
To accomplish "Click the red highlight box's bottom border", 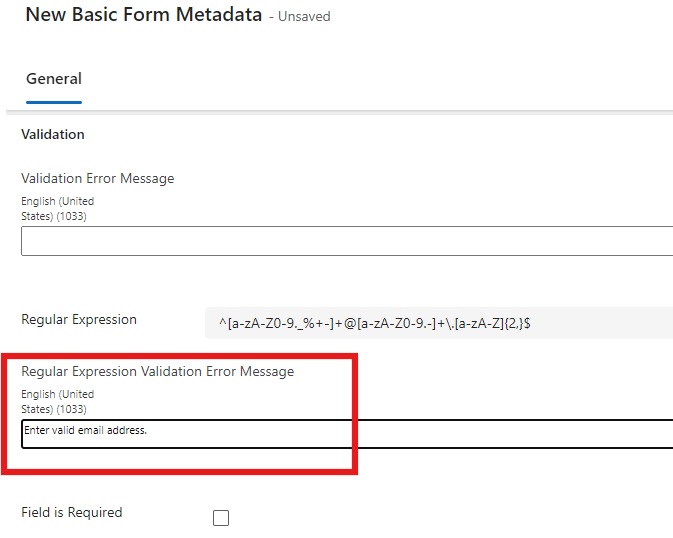I will click(x=180, y=470).
